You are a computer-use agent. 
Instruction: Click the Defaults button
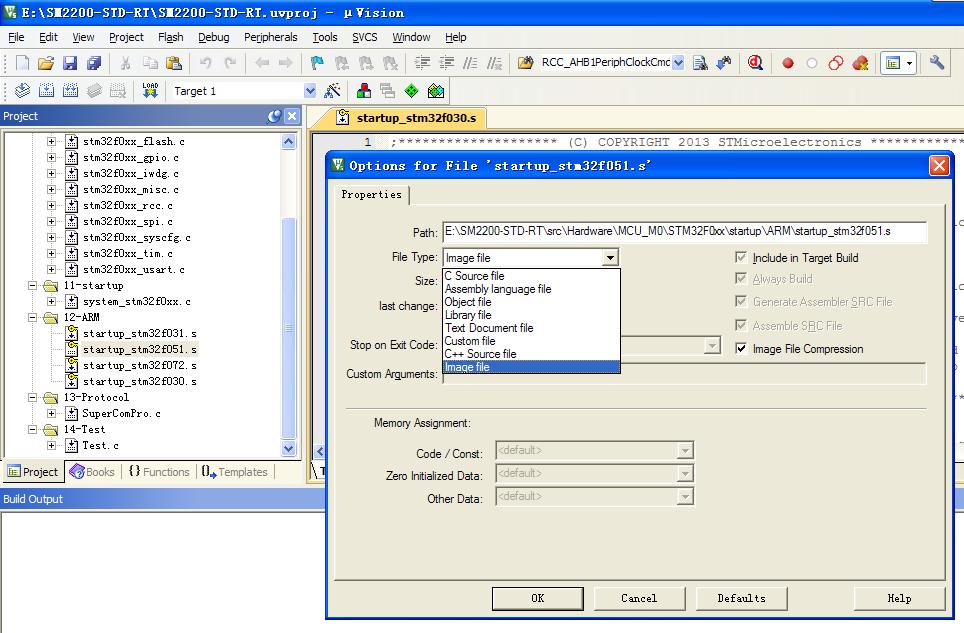[741, 598]
